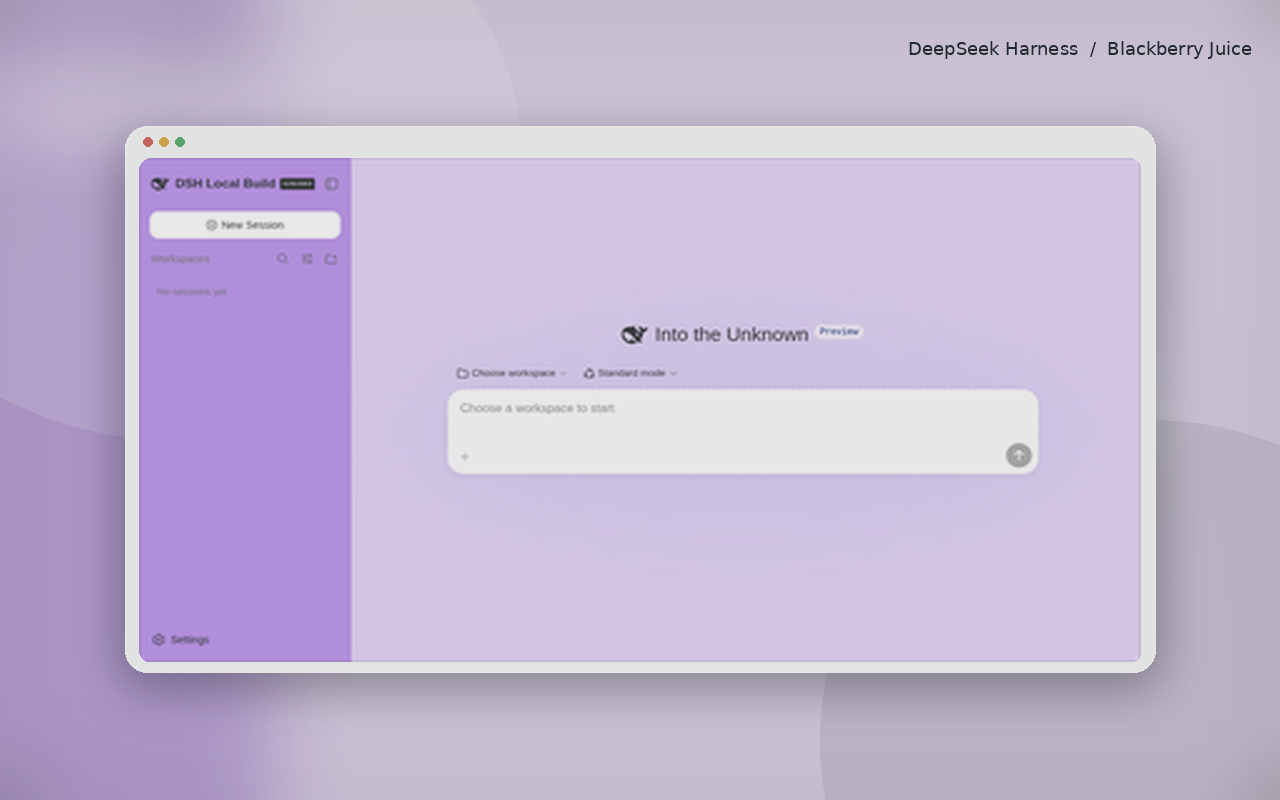The height and width of the screenshot is (800, 1280).
Task: Click the whale logo beside DSH Local Build
Action: (x=160, y=184)
